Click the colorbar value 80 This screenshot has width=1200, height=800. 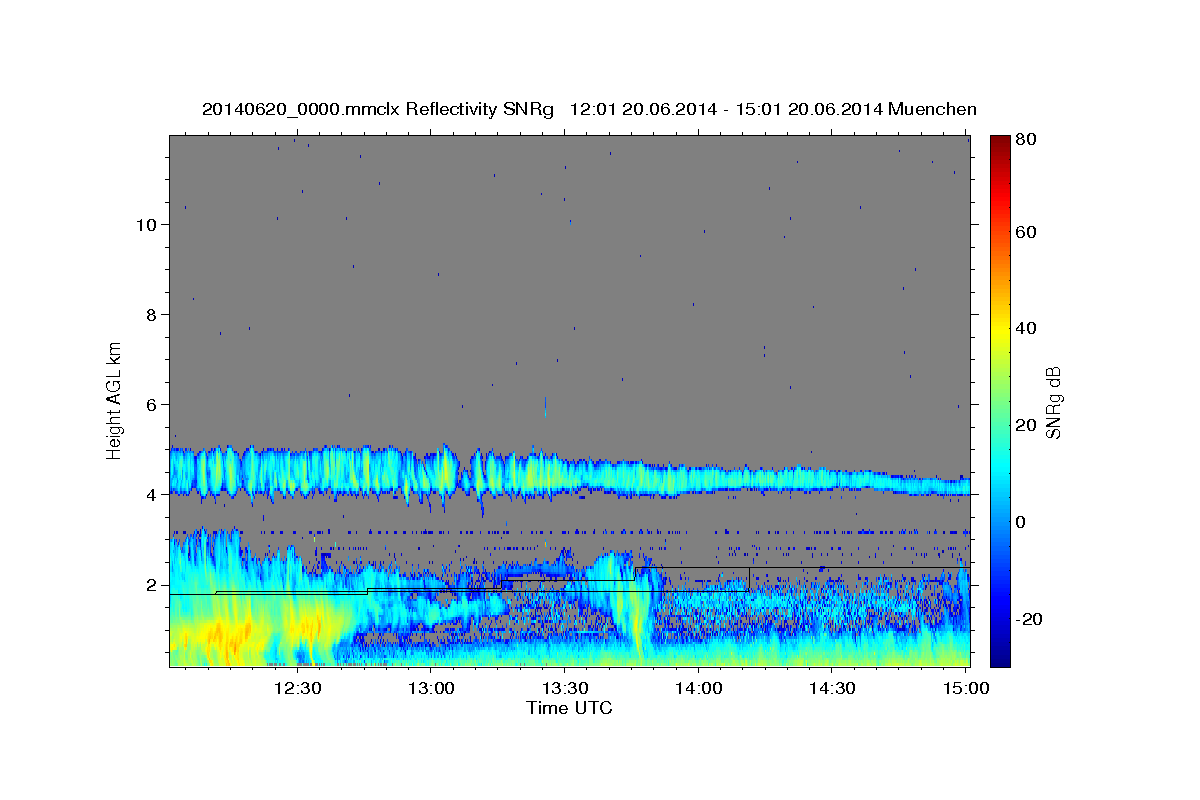point(1025,140)
